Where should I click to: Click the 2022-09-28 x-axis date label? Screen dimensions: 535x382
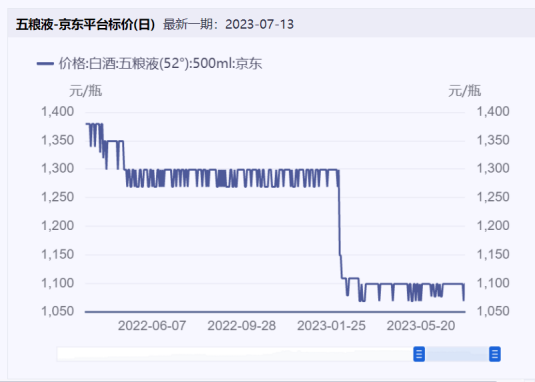[242, 326]
